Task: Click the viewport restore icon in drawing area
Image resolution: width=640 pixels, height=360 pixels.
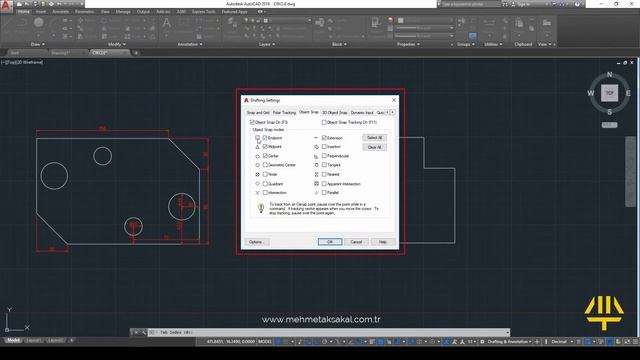Action: click(625, 63)
